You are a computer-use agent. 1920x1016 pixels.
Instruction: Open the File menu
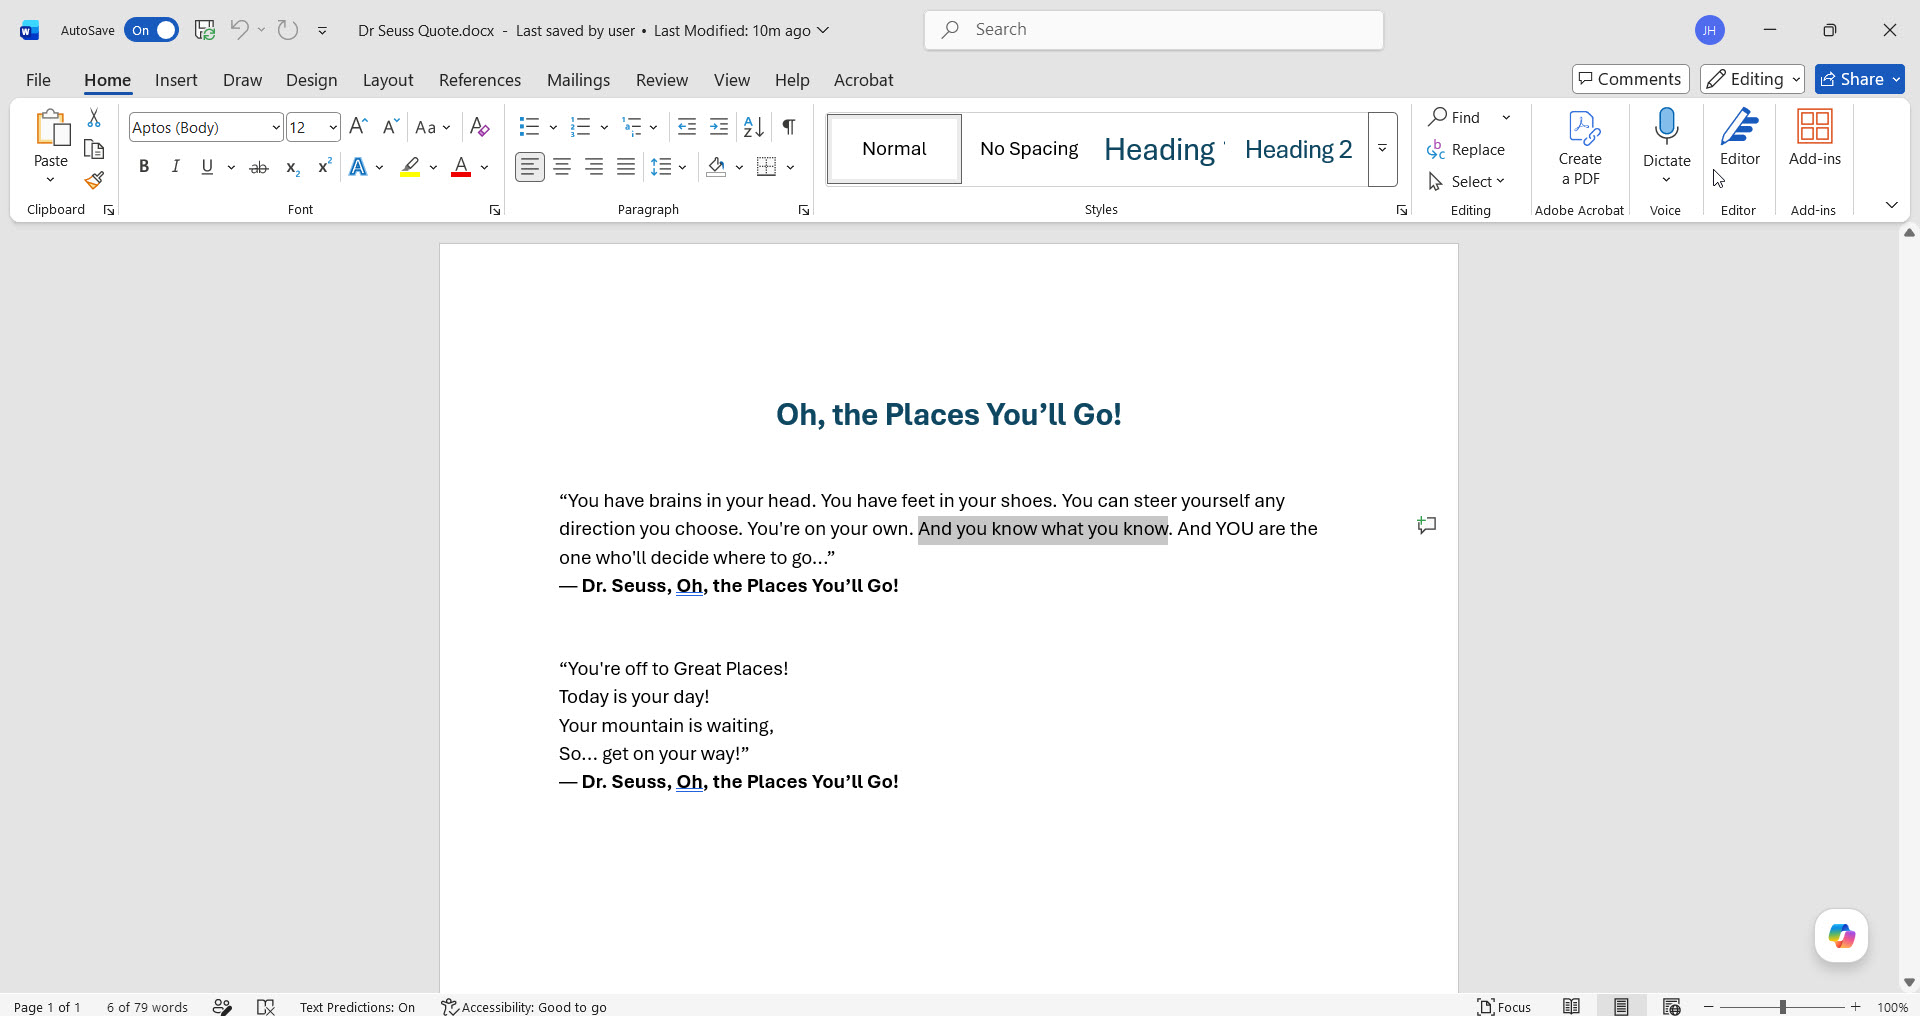pos(38,80)
